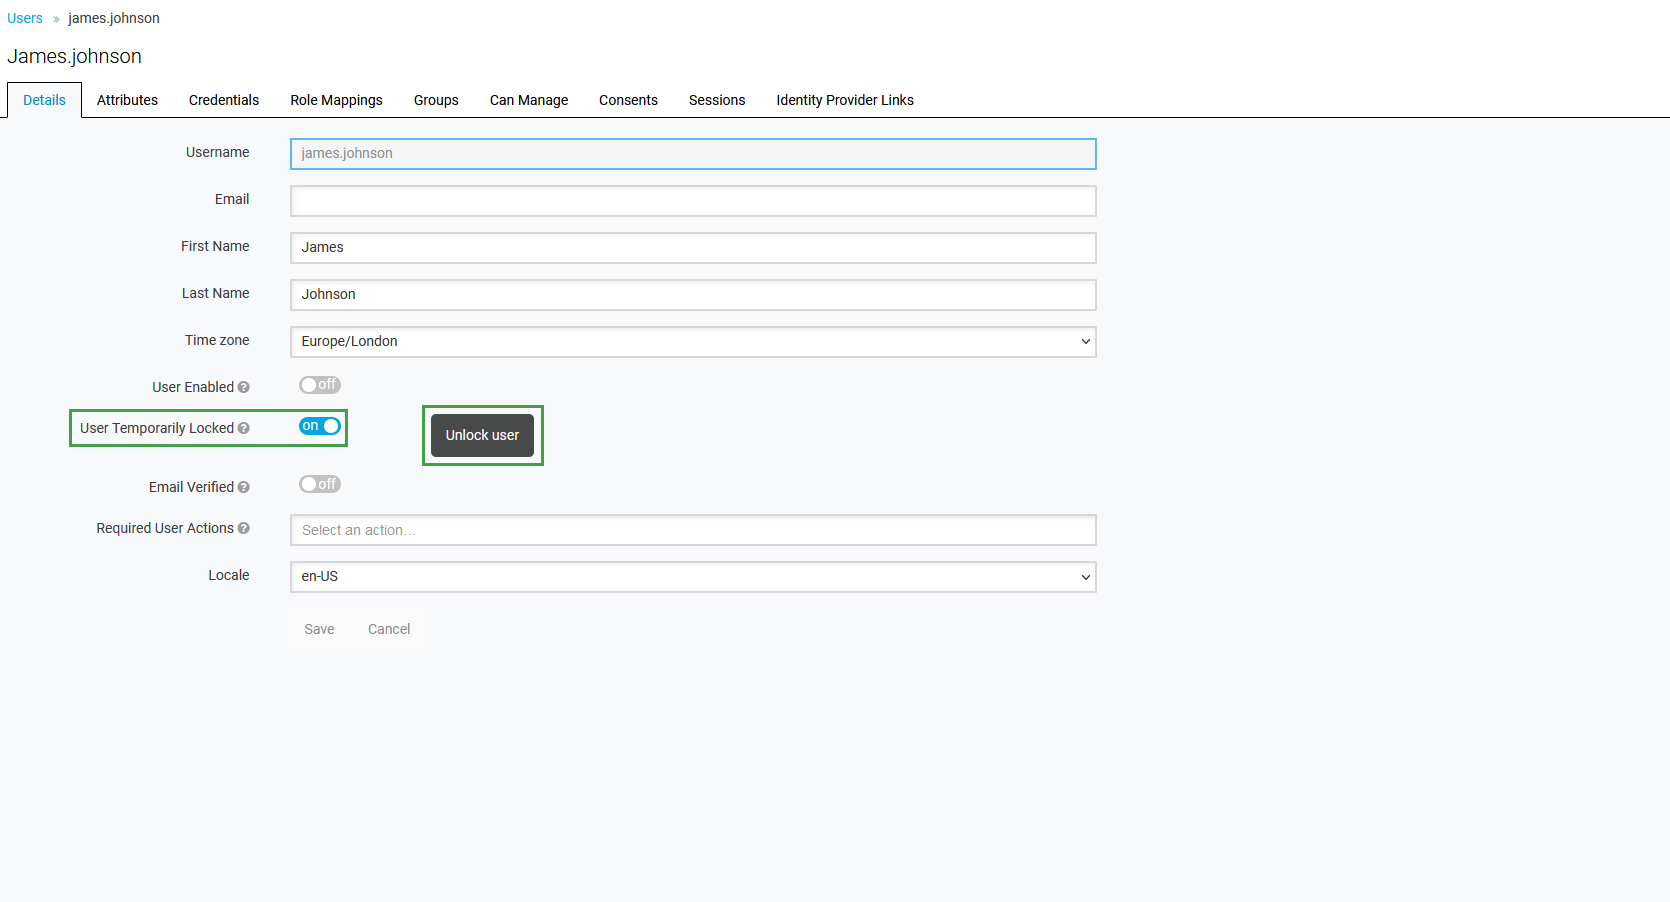This screenshot has width=1670, height=902.
Task: Expand the Locale dropdown
Action: [x=693, y=577]
